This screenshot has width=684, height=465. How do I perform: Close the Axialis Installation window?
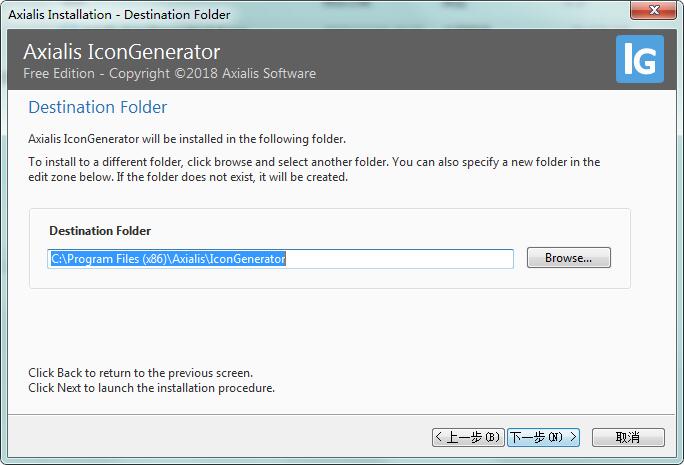pyautogui.click(x=653, y=10)
